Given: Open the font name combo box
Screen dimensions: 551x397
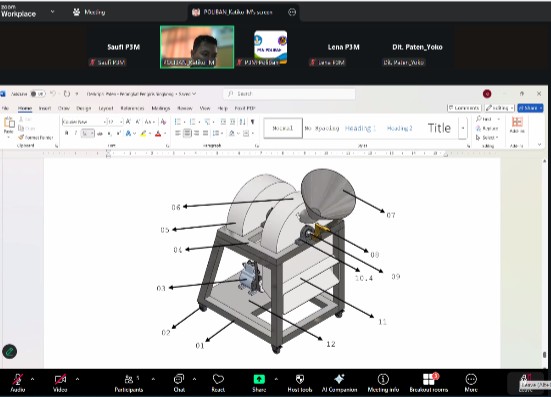Looking at the screenshot, I should pyautogui.click(x=84, y=122).
